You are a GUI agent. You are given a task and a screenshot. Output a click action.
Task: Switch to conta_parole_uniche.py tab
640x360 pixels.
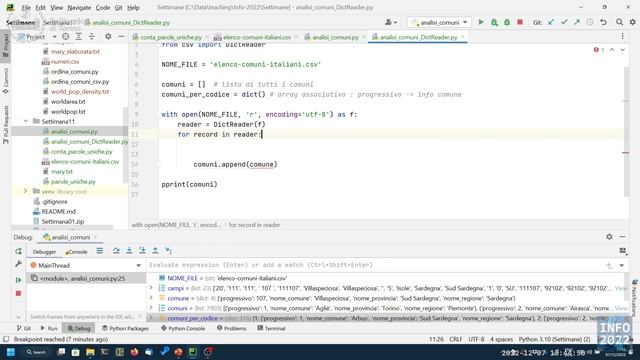pos(171,37)
